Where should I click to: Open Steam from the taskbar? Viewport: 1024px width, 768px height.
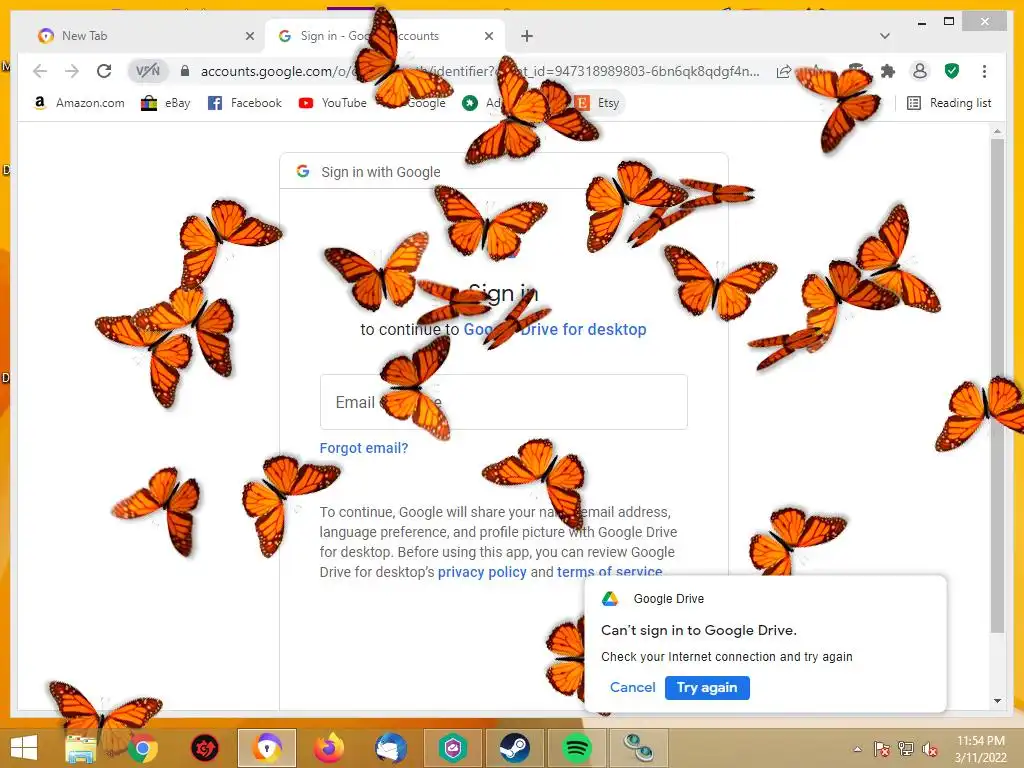(x=515, y=748)
